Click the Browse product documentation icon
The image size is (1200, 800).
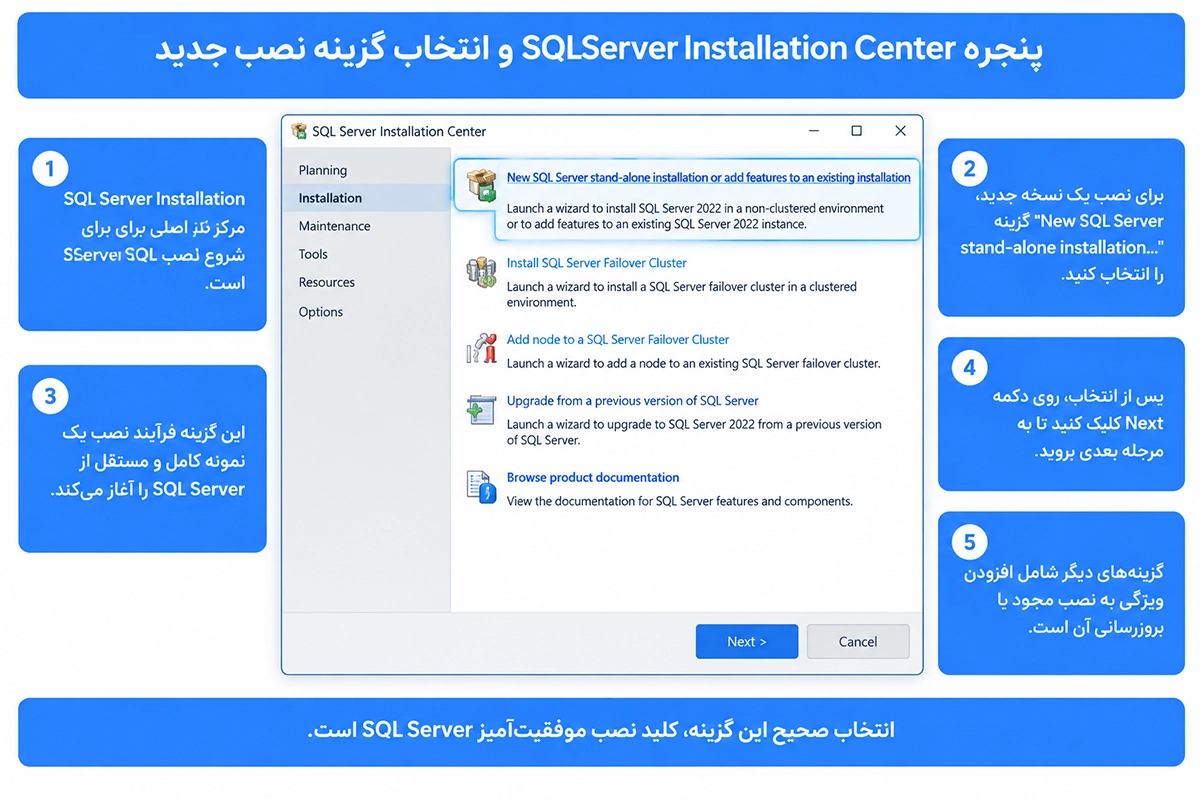point(481,487)
